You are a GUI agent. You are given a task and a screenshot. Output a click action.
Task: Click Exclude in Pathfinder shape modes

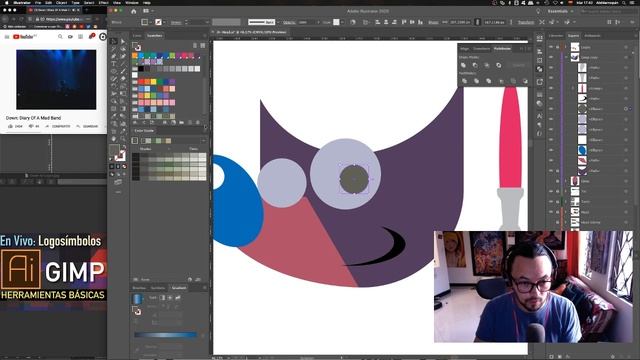[499, 65]
